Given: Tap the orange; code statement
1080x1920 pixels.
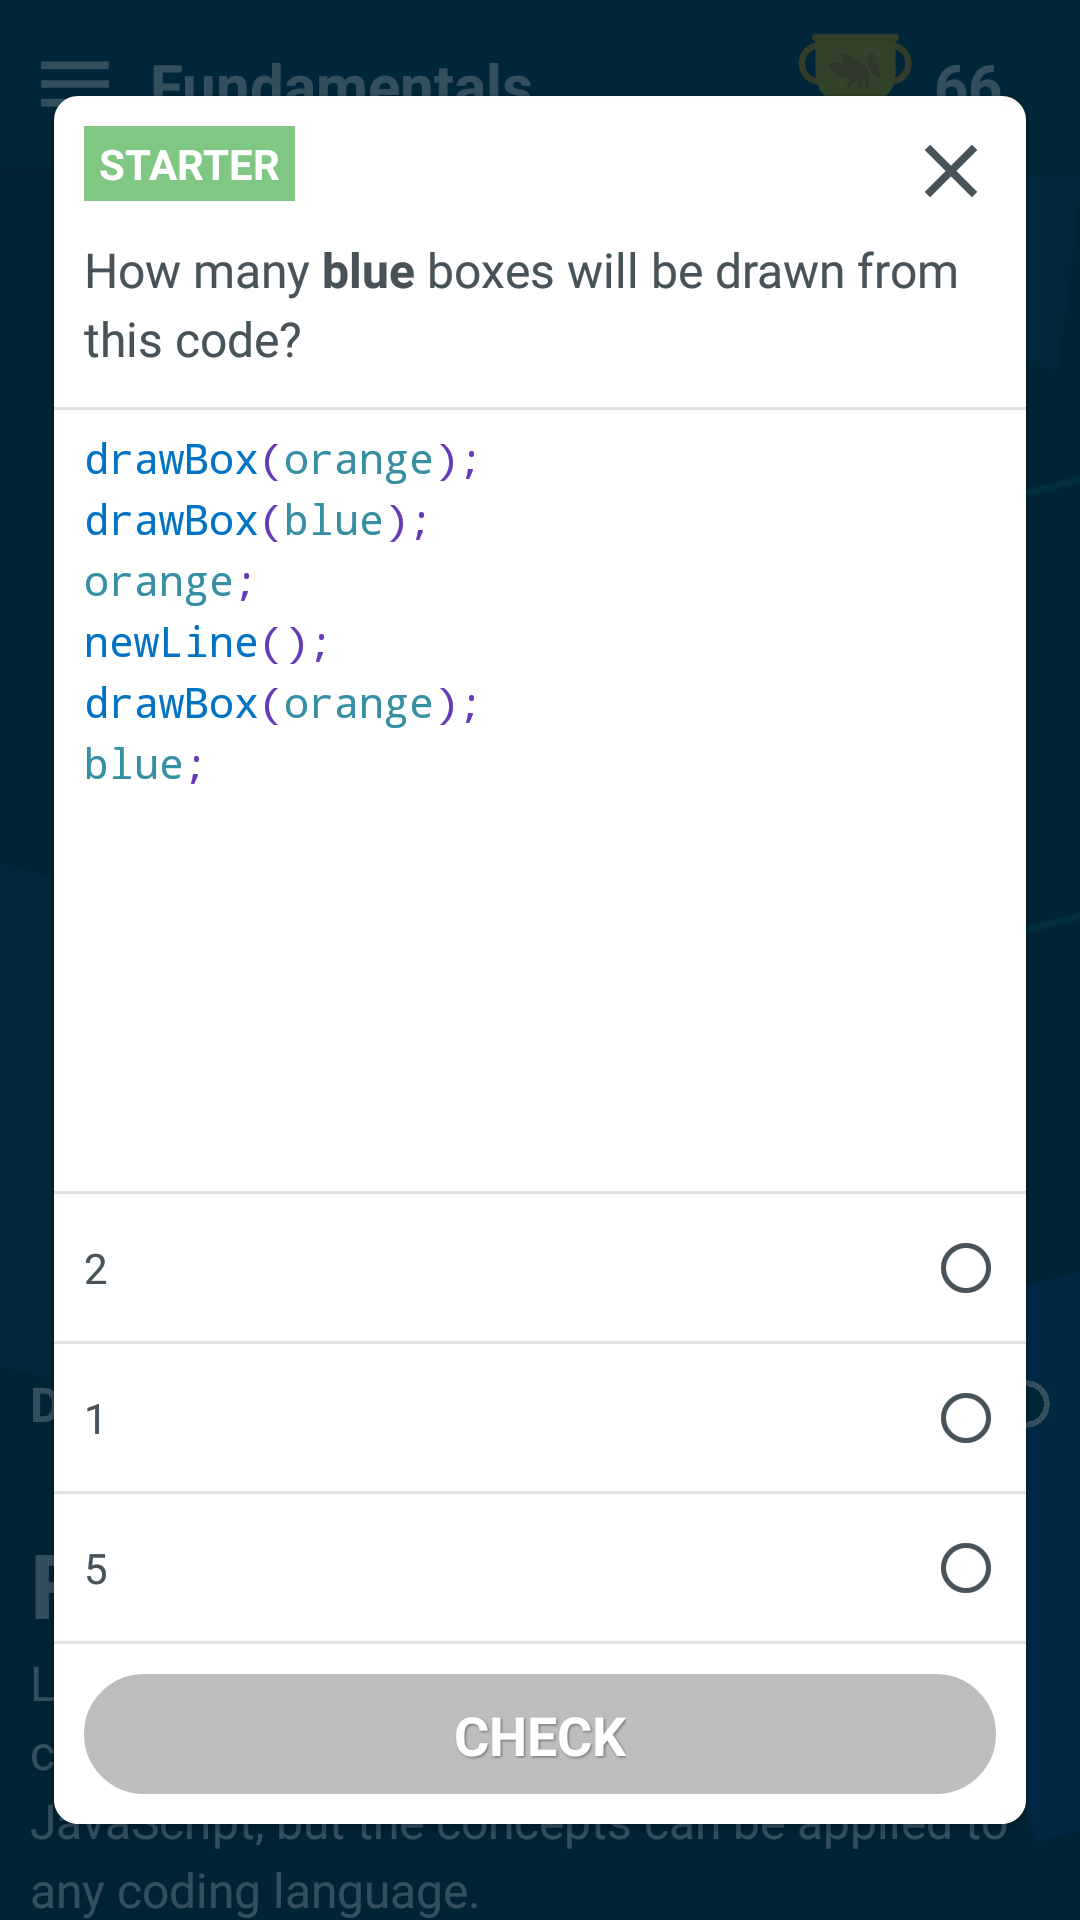Looking at the screenshot, I should (169, 582).
